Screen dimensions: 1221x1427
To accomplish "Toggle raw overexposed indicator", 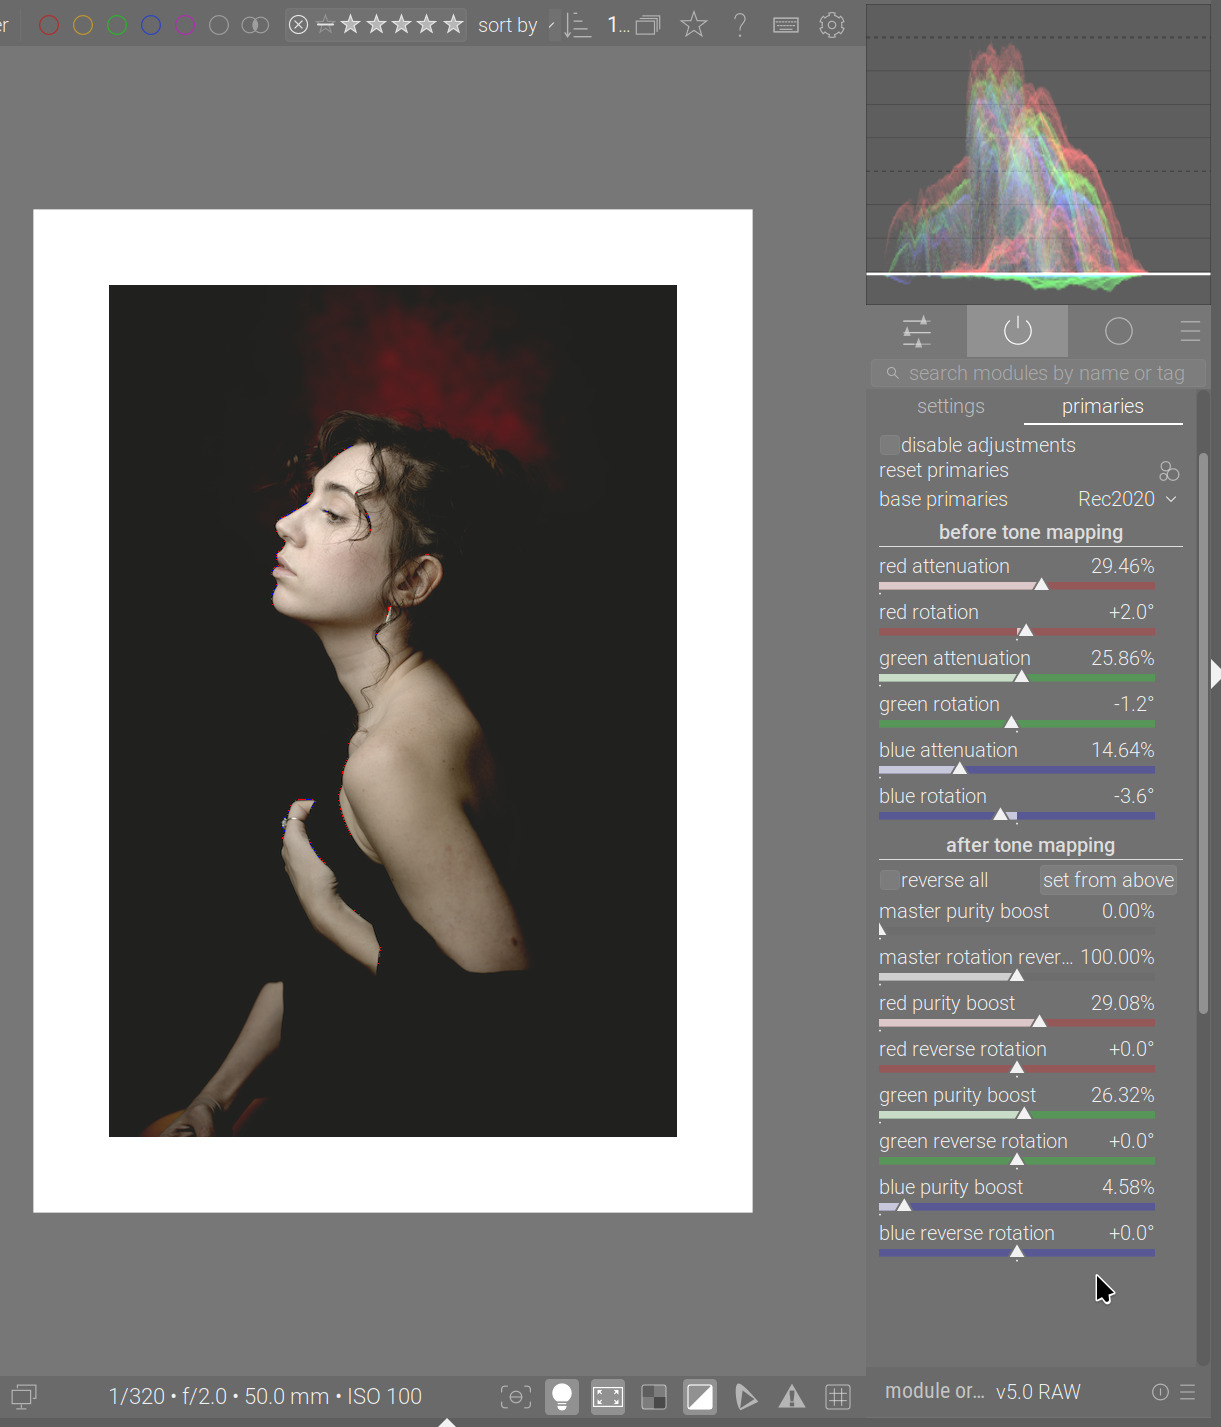I will 654,1397.
